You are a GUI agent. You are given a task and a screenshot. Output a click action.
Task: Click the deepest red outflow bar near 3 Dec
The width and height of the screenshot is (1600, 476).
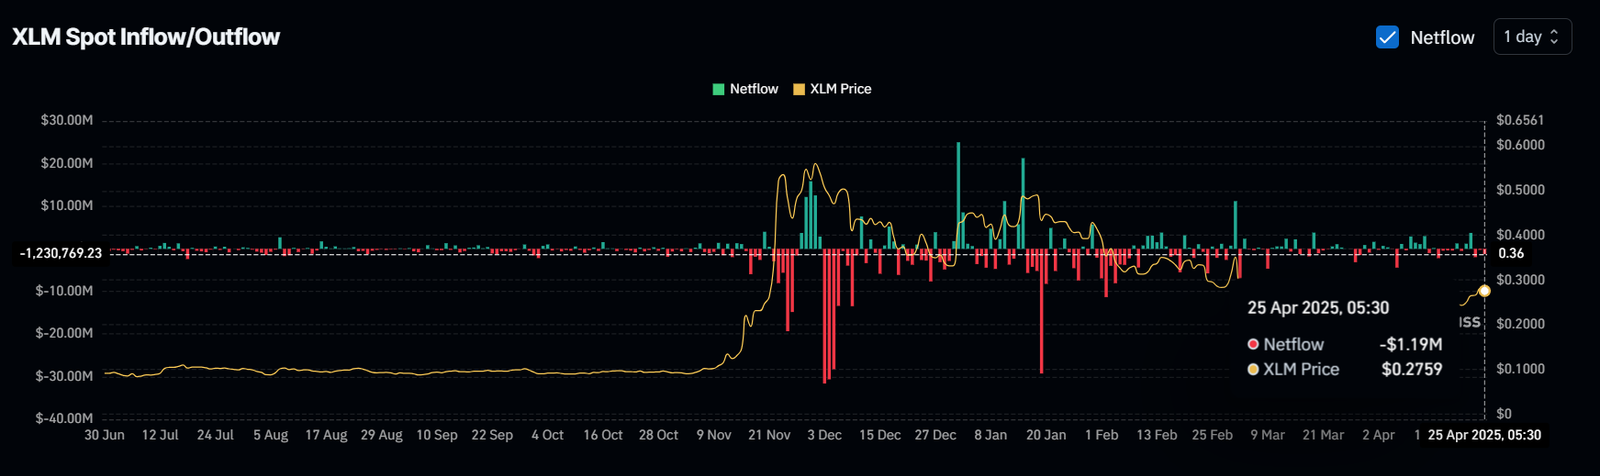pyautogui.click(x=825, y=316)
